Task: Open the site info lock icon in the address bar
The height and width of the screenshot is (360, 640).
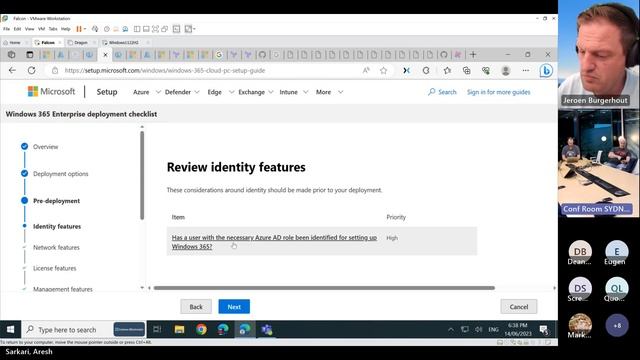Action: tap(55, 71)
